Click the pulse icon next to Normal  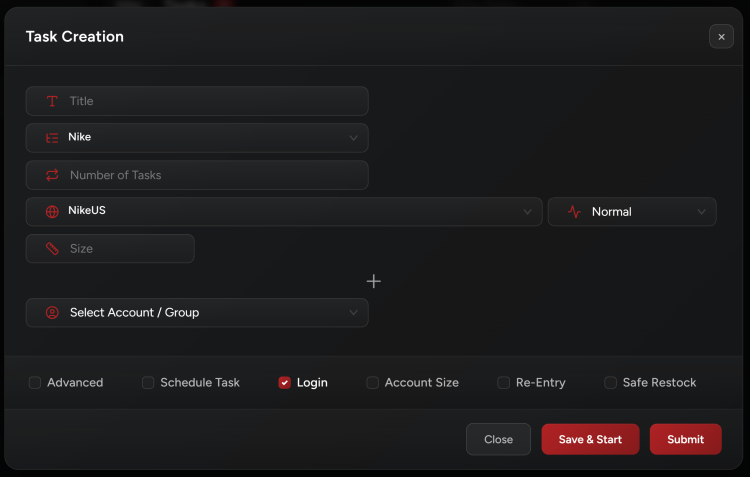574,212
